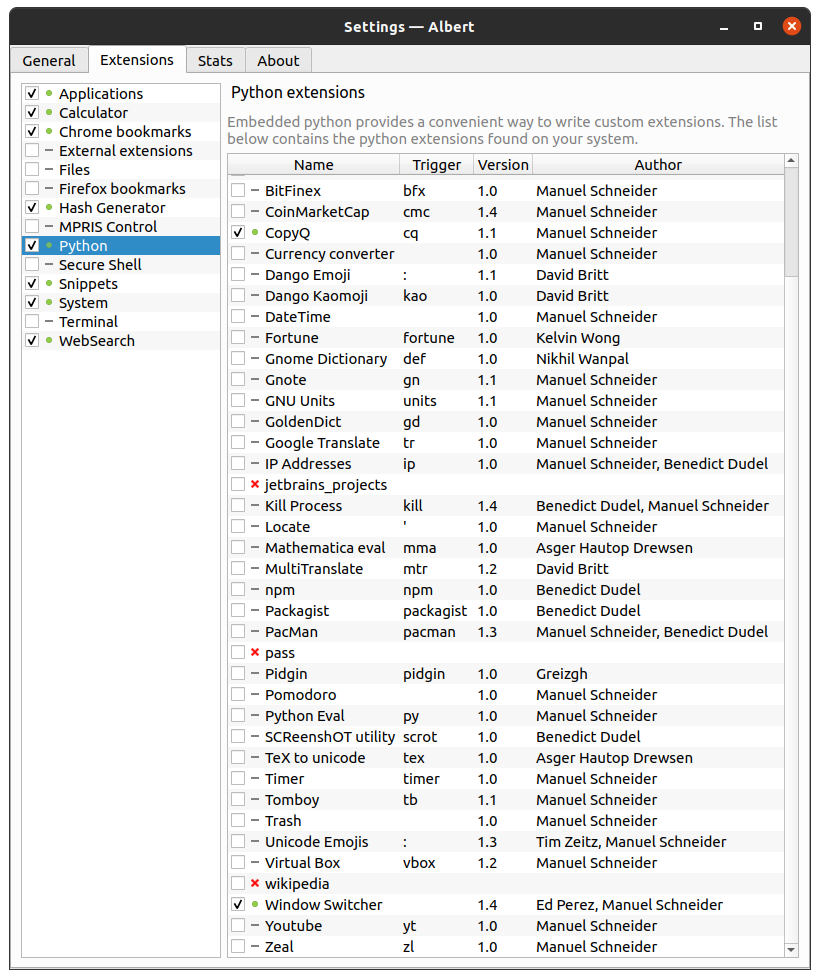Enable the Firefox bookmarks checkbox

(32, 189)
